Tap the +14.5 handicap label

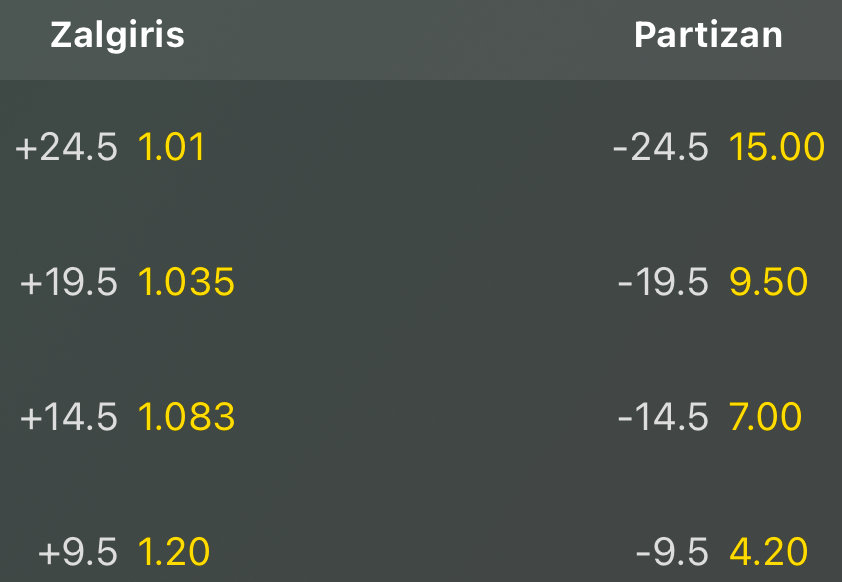68,417
